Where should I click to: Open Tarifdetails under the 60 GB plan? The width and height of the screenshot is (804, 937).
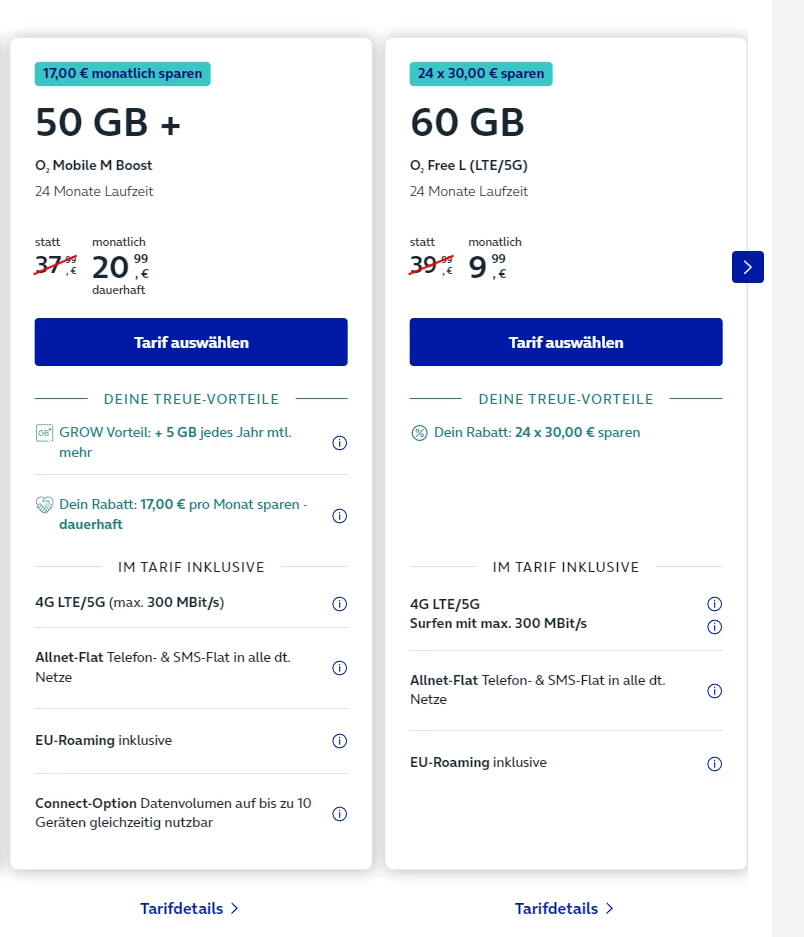point(565,908)
